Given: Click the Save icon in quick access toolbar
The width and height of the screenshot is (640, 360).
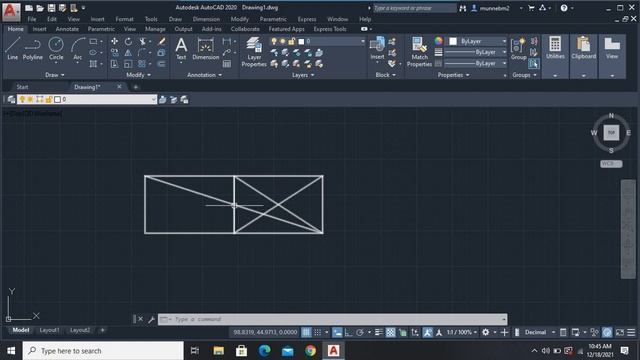Looking at the screenshot, I should pyautogui.click(x=51, y=8).
